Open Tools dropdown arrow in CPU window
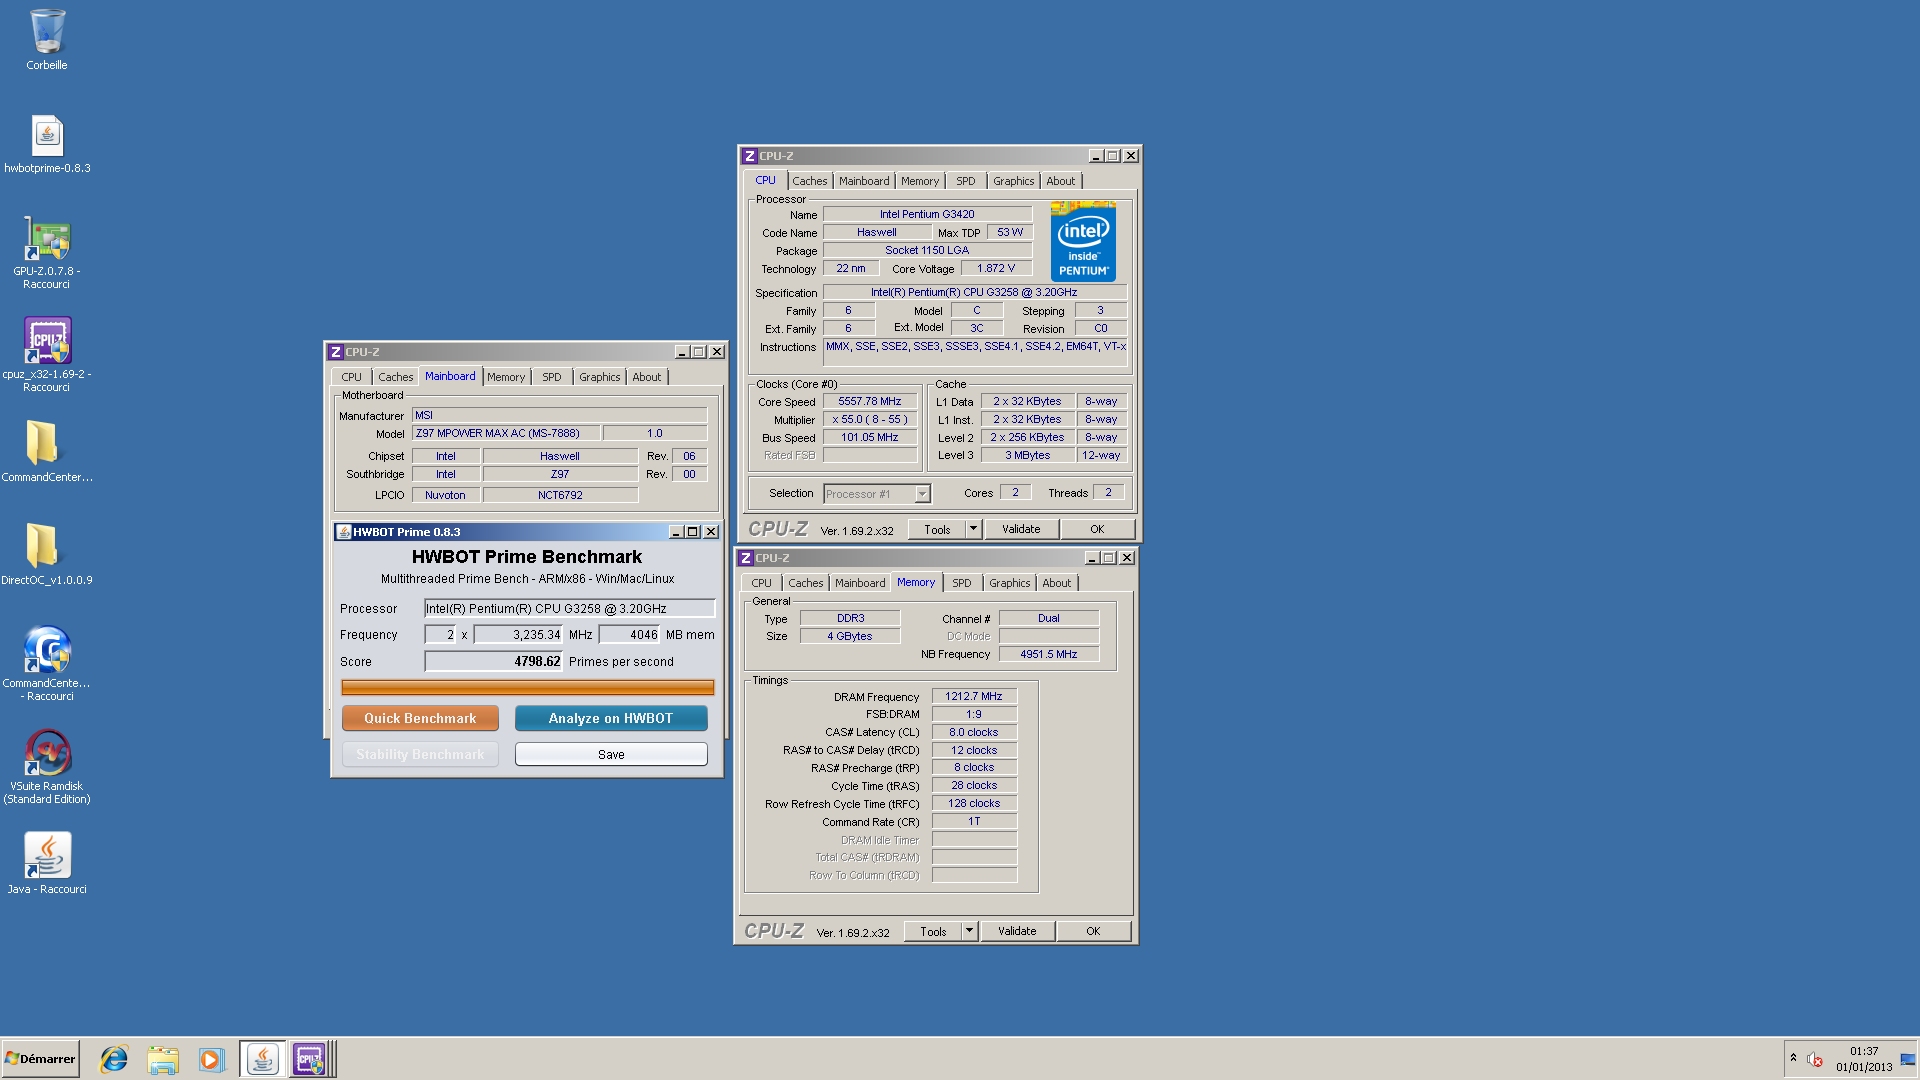 (x=973, y=529)
